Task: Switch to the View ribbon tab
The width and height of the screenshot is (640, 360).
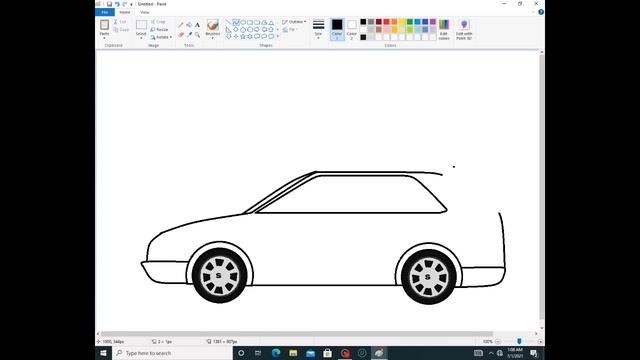Action: pyautogui.click(x=144, y=12)
